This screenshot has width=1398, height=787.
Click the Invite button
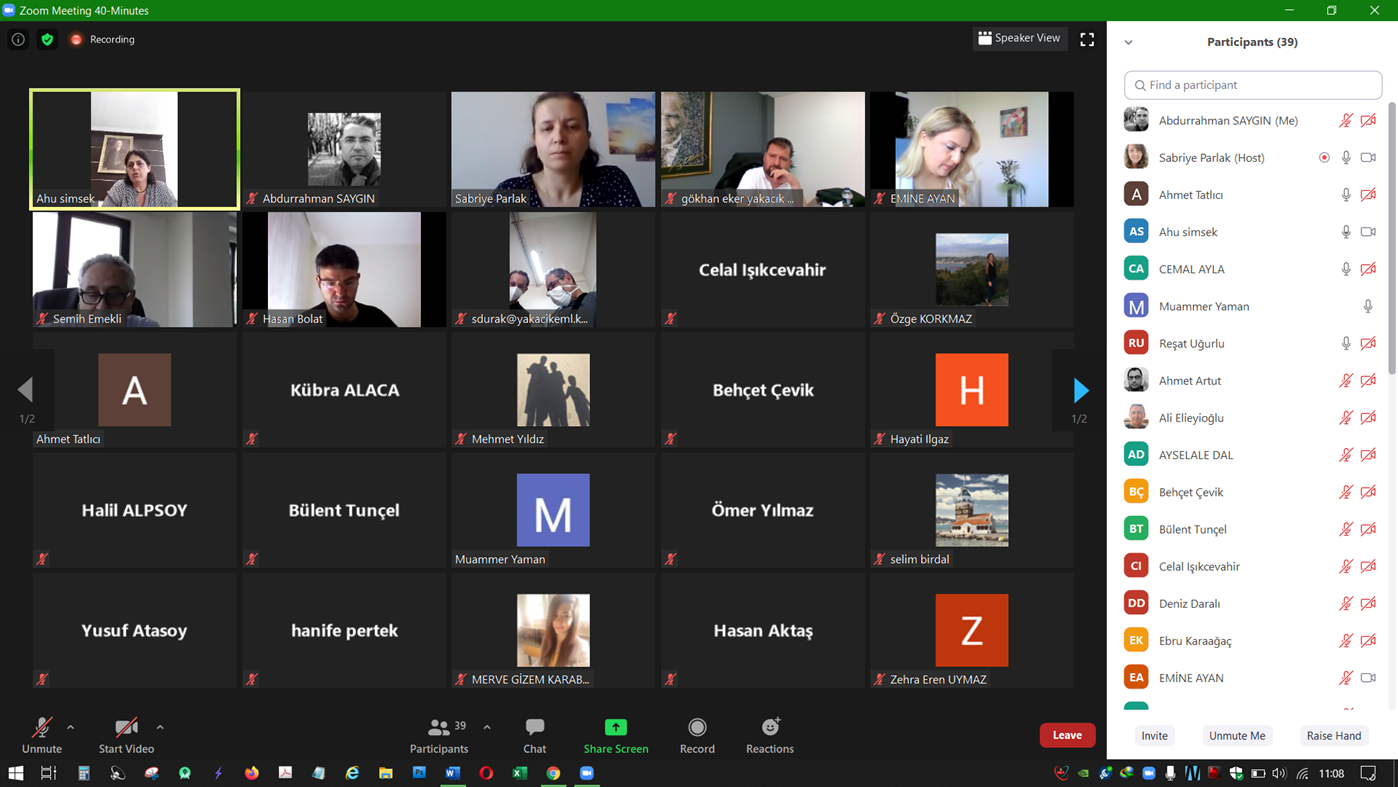(x=1154, y=735)
